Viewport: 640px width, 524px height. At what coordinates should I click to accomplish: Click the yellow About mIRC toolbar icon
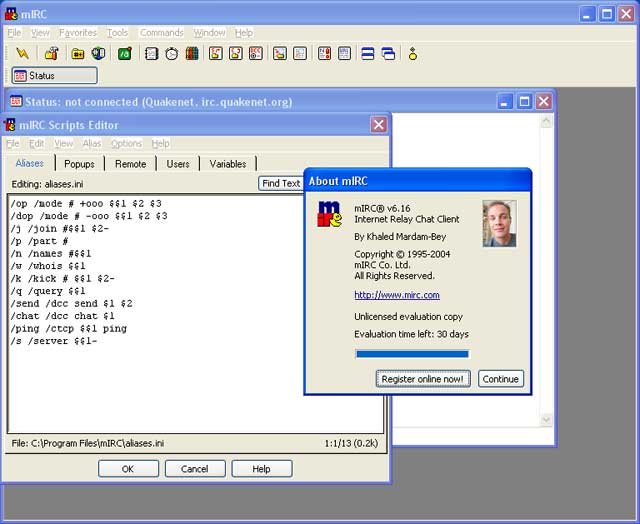413,53
